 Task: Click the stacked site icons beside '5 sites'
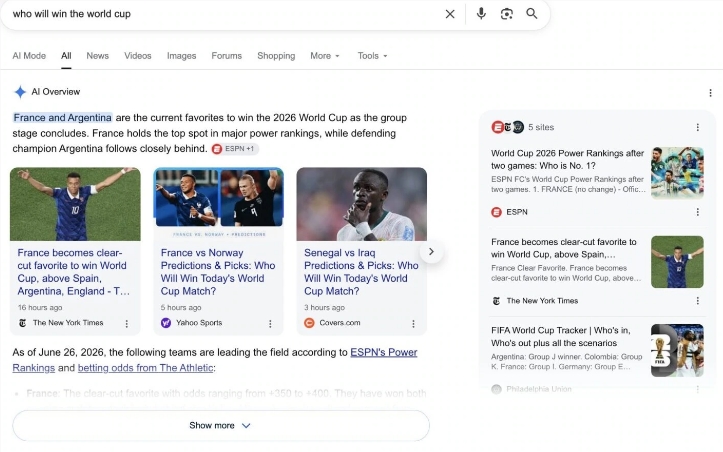coord(507,127)
